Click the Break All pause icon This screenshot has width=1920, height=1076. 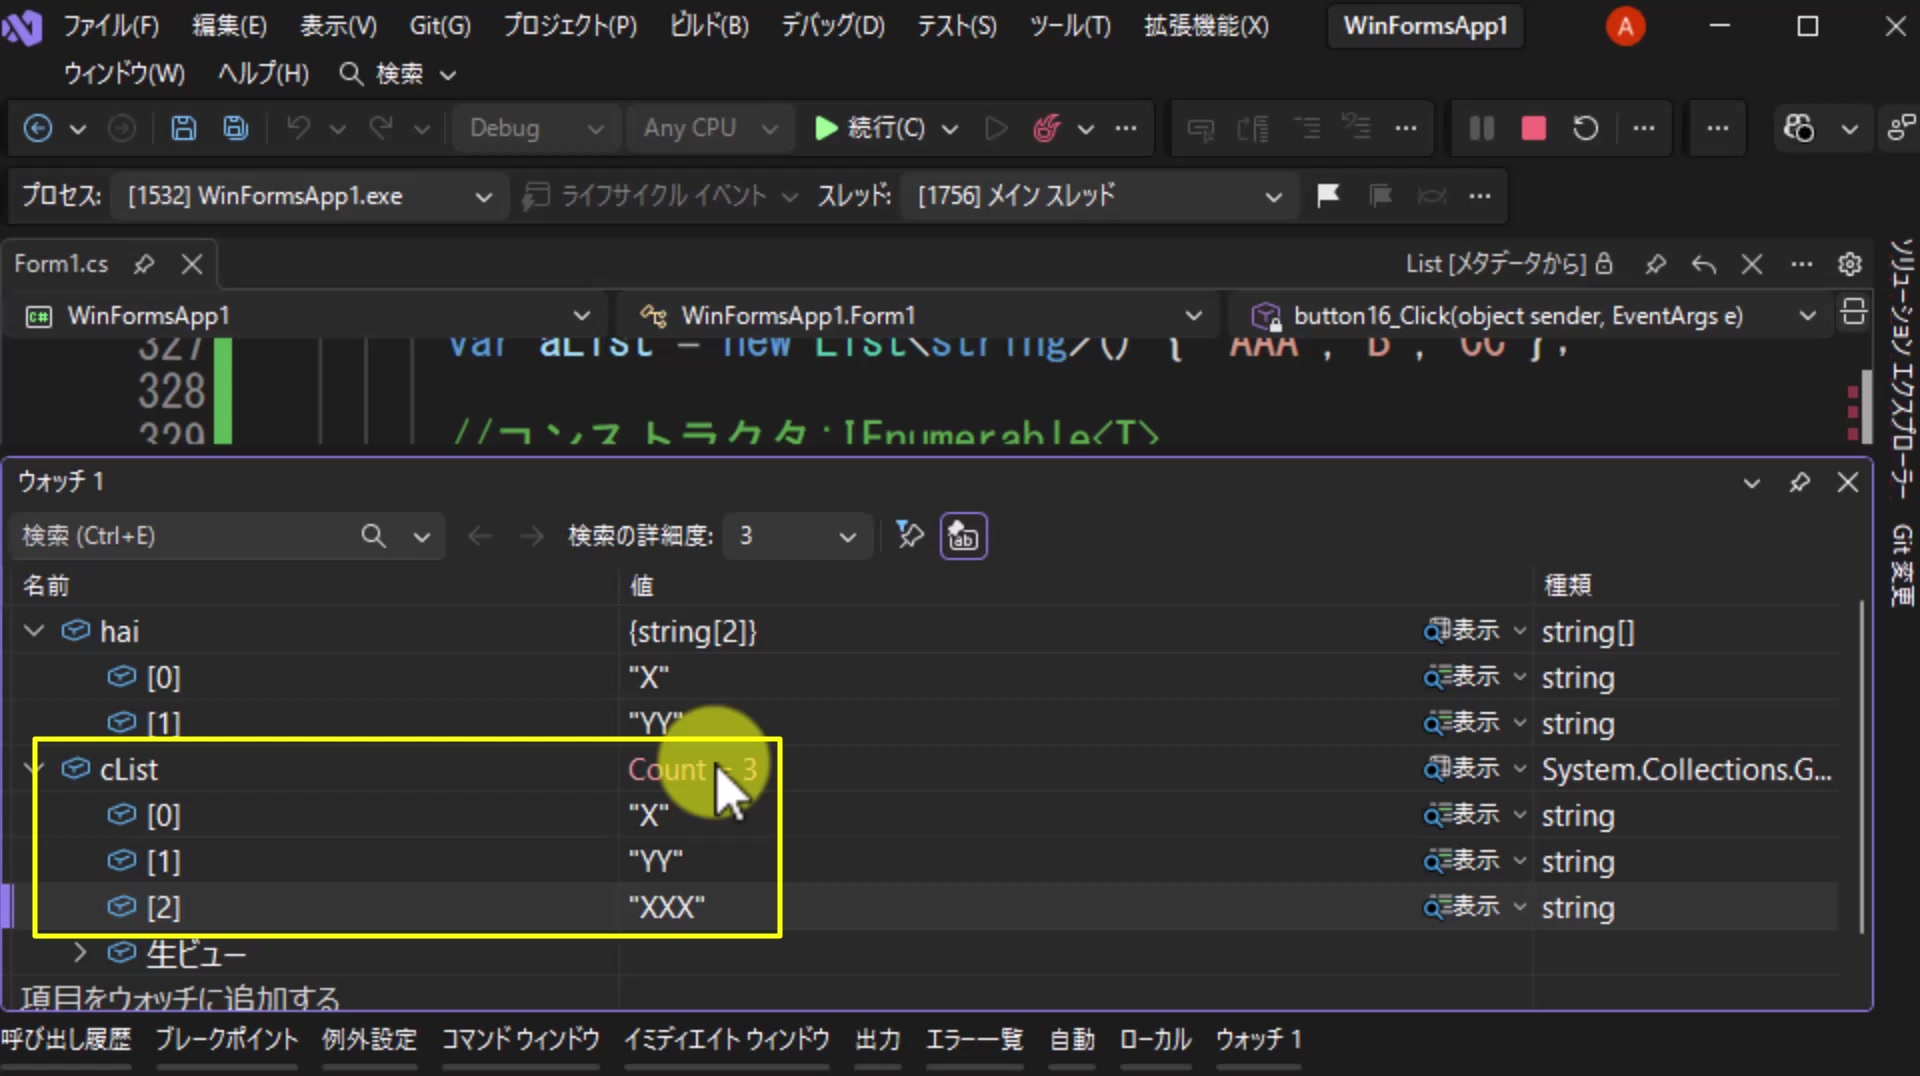1481,128
